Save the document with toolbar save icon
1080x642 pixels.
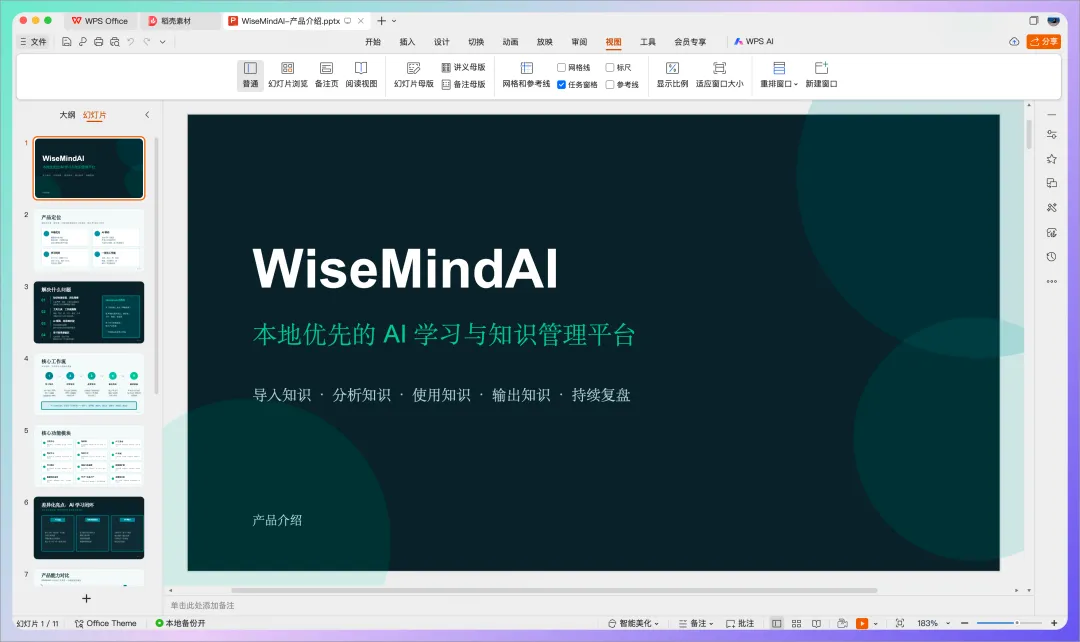coord(66,42)
